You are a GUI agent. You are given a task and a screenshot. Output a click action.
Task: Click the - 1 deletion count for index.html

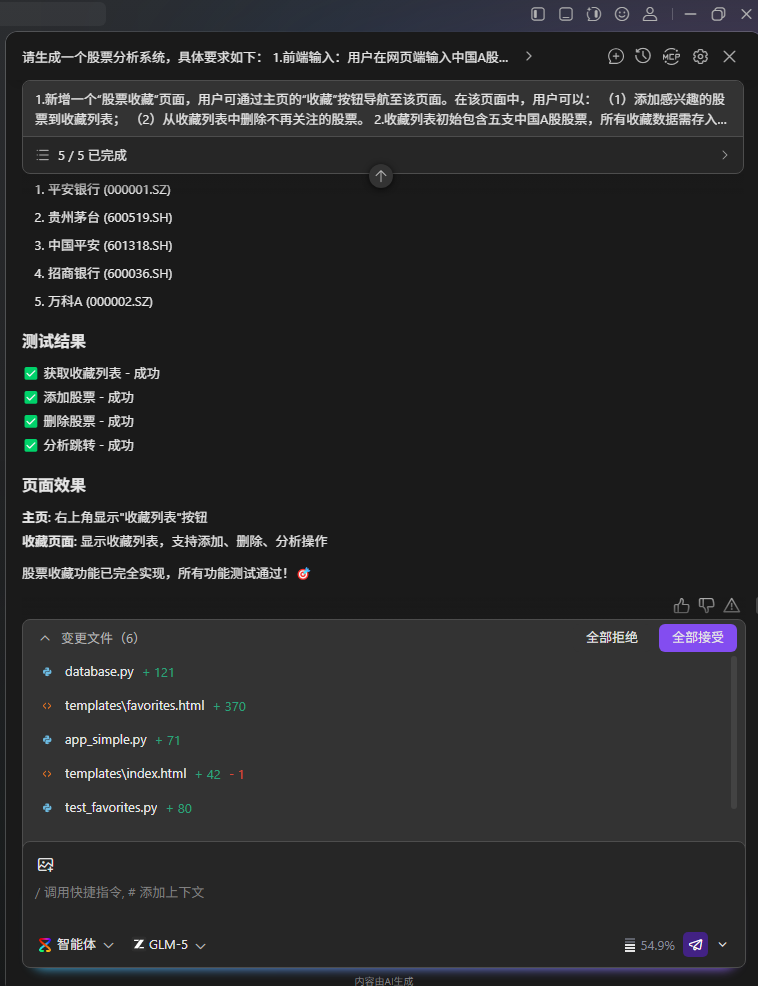click(237, 774)
